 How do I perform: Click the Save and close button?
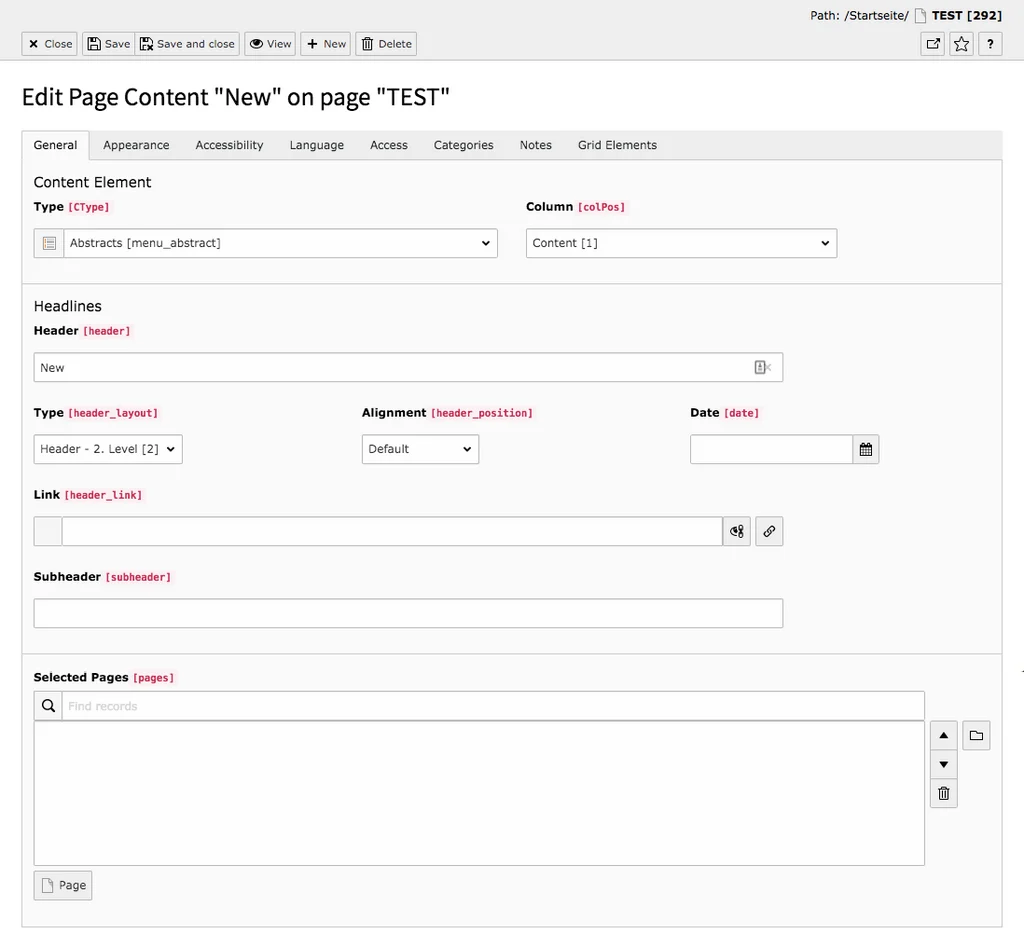[187, 44]
